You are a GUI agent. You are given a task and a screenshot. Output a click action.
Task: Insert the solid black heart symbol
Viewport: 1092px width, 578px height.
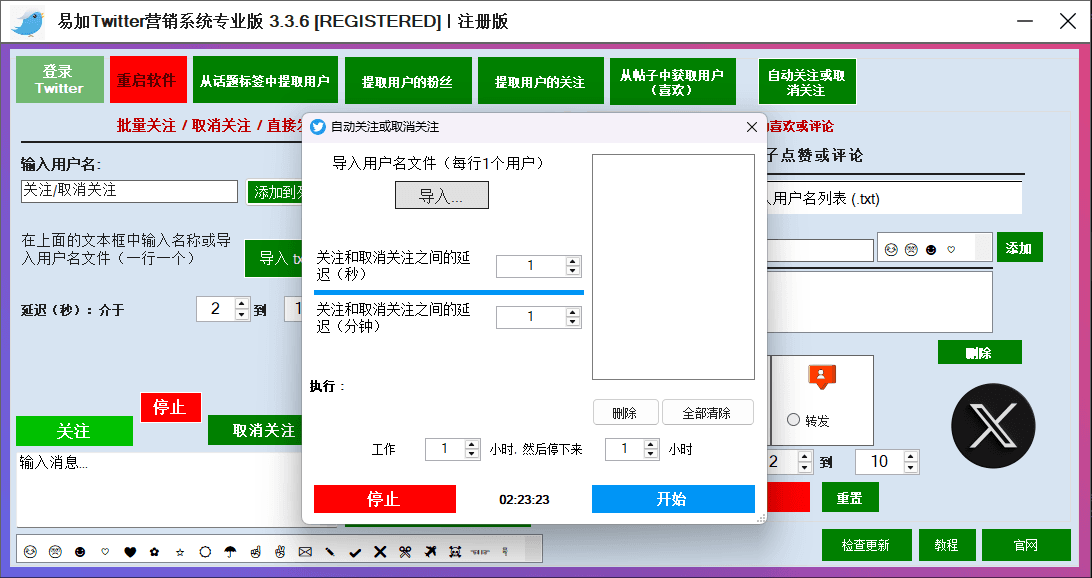coord(130,552)
